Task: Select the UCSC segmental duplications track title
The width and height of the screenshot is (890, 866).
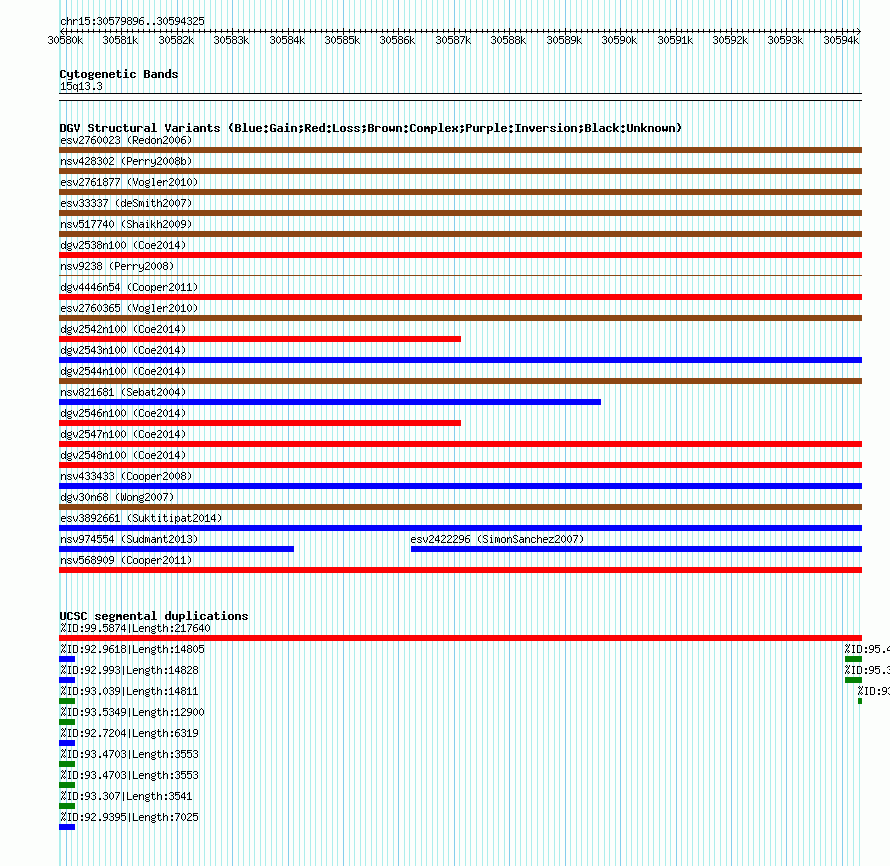Action: click(x=154, y=616)
